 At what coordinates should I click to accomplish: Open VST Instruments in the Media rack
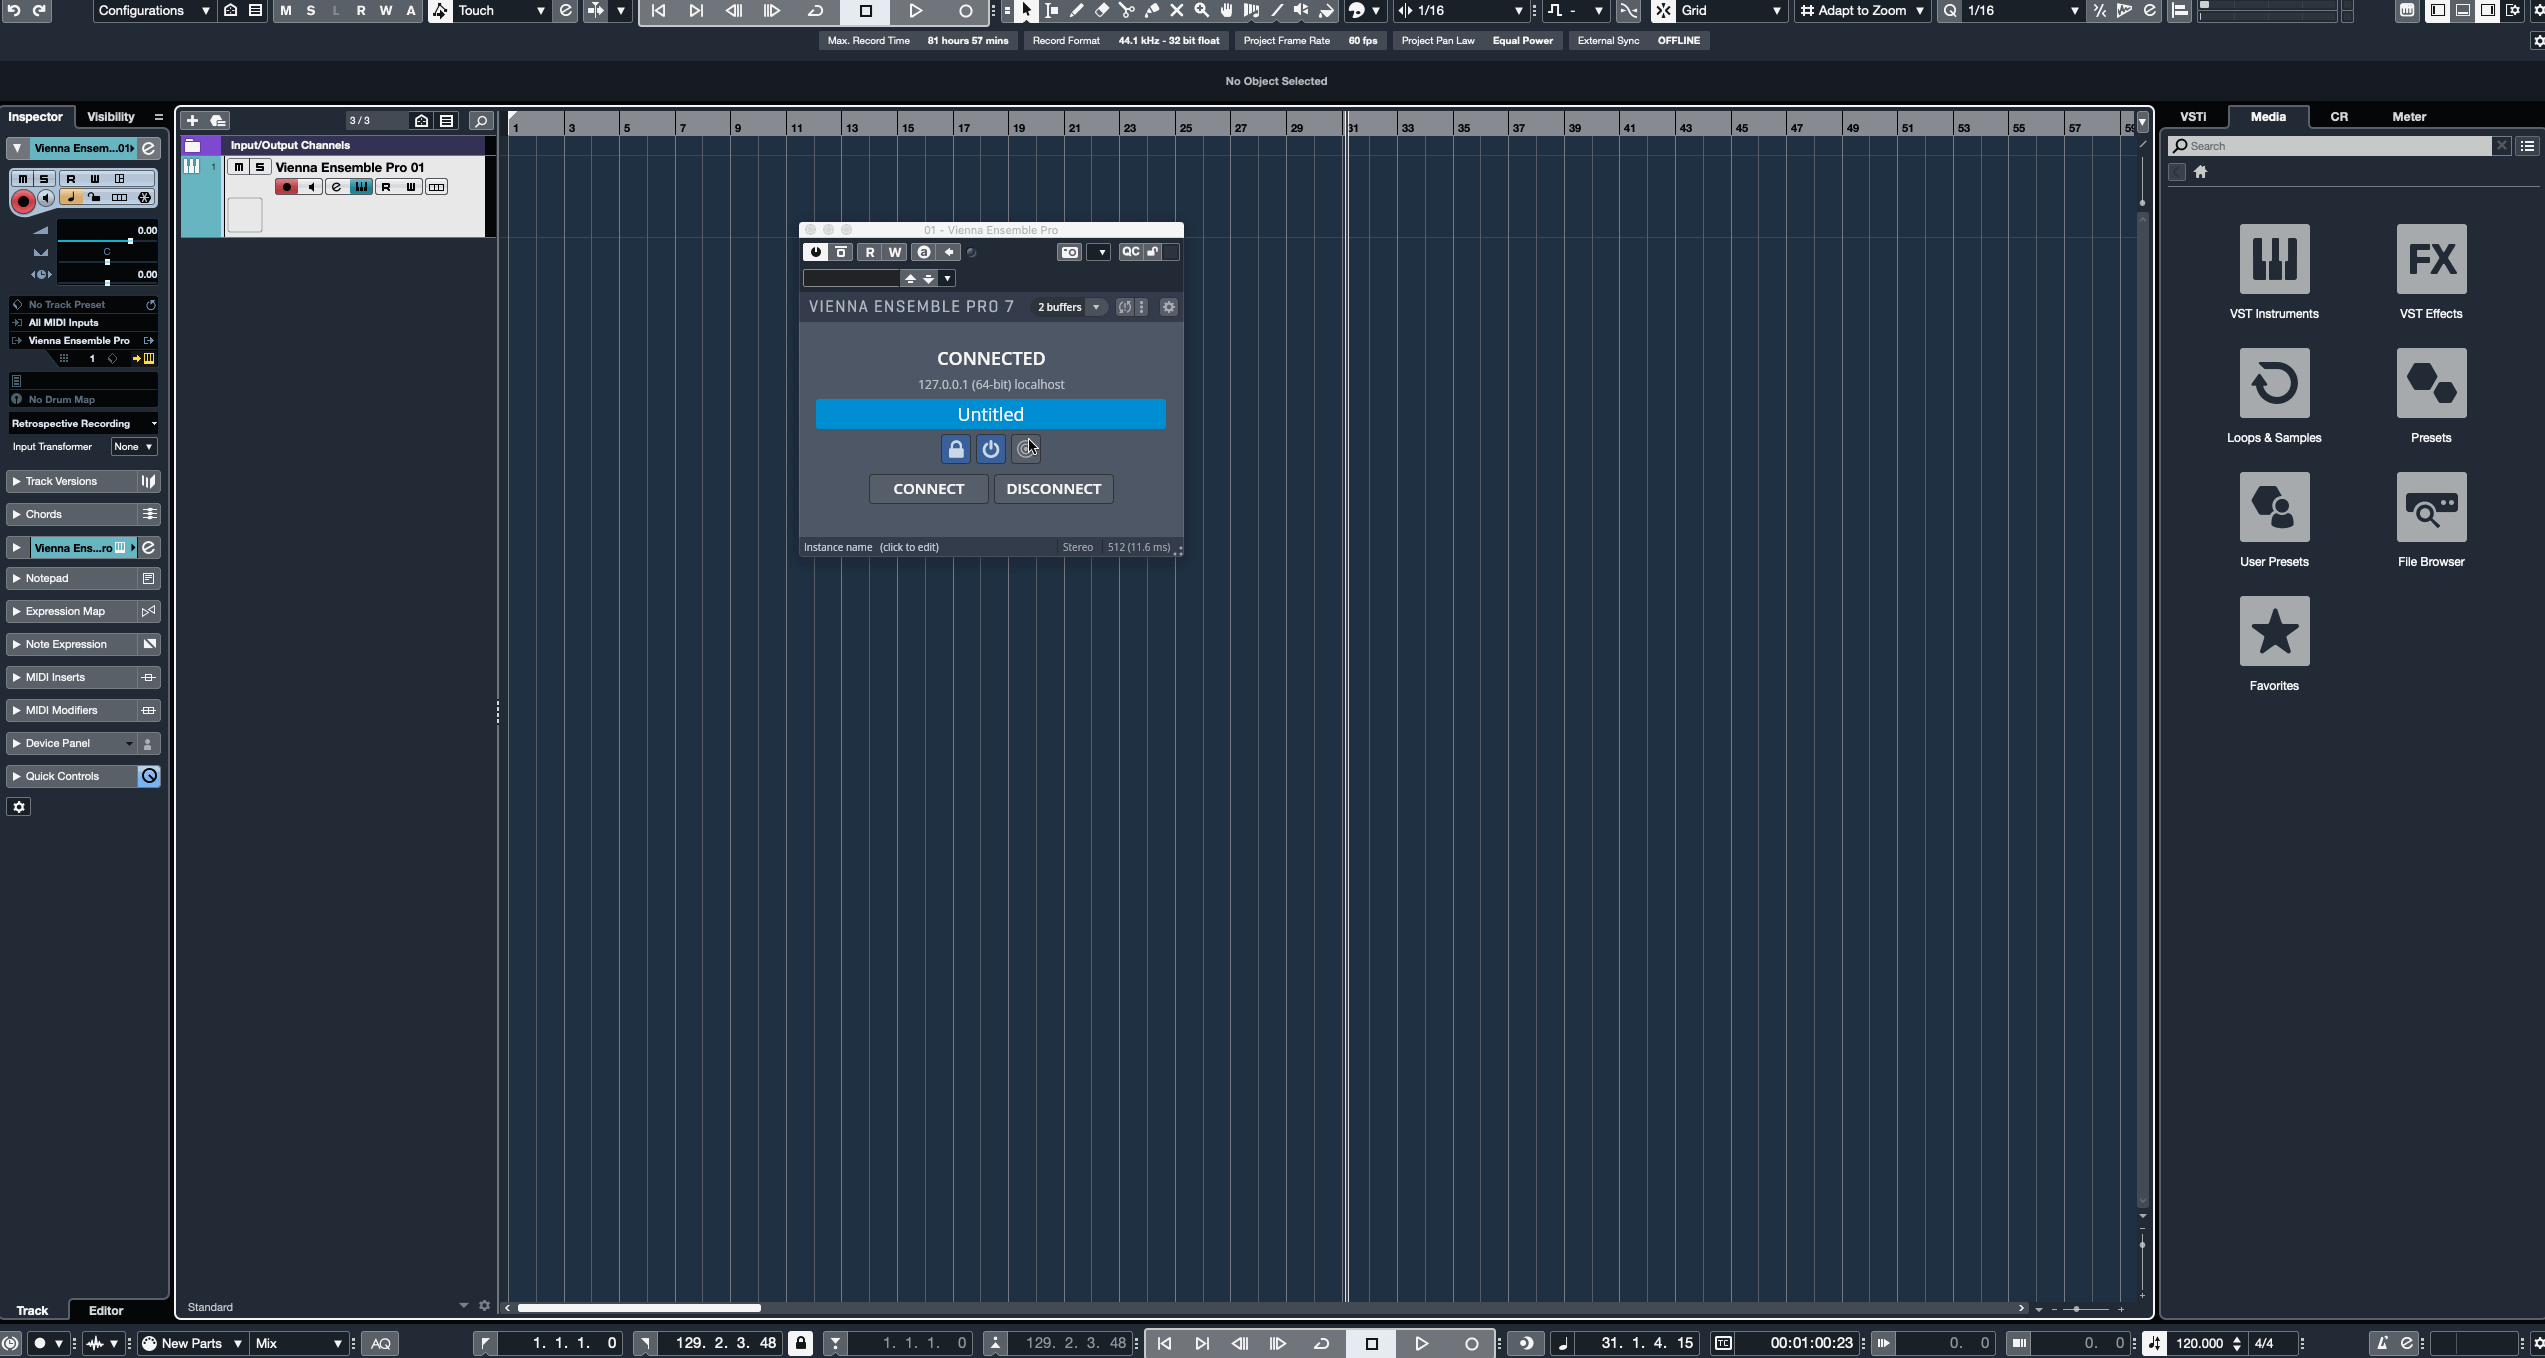pos(2274,259)
